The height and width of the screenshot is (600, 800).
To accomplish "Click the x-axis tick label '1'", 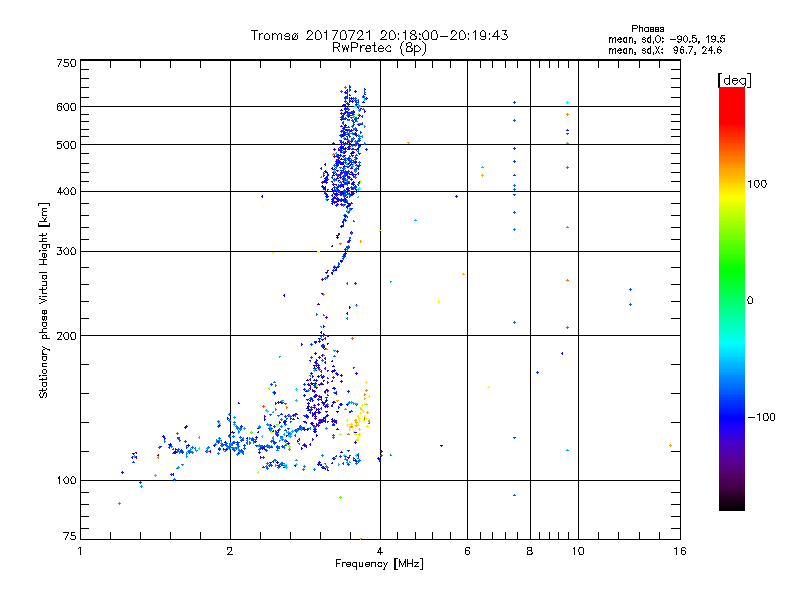I will (x=80, y=551).
